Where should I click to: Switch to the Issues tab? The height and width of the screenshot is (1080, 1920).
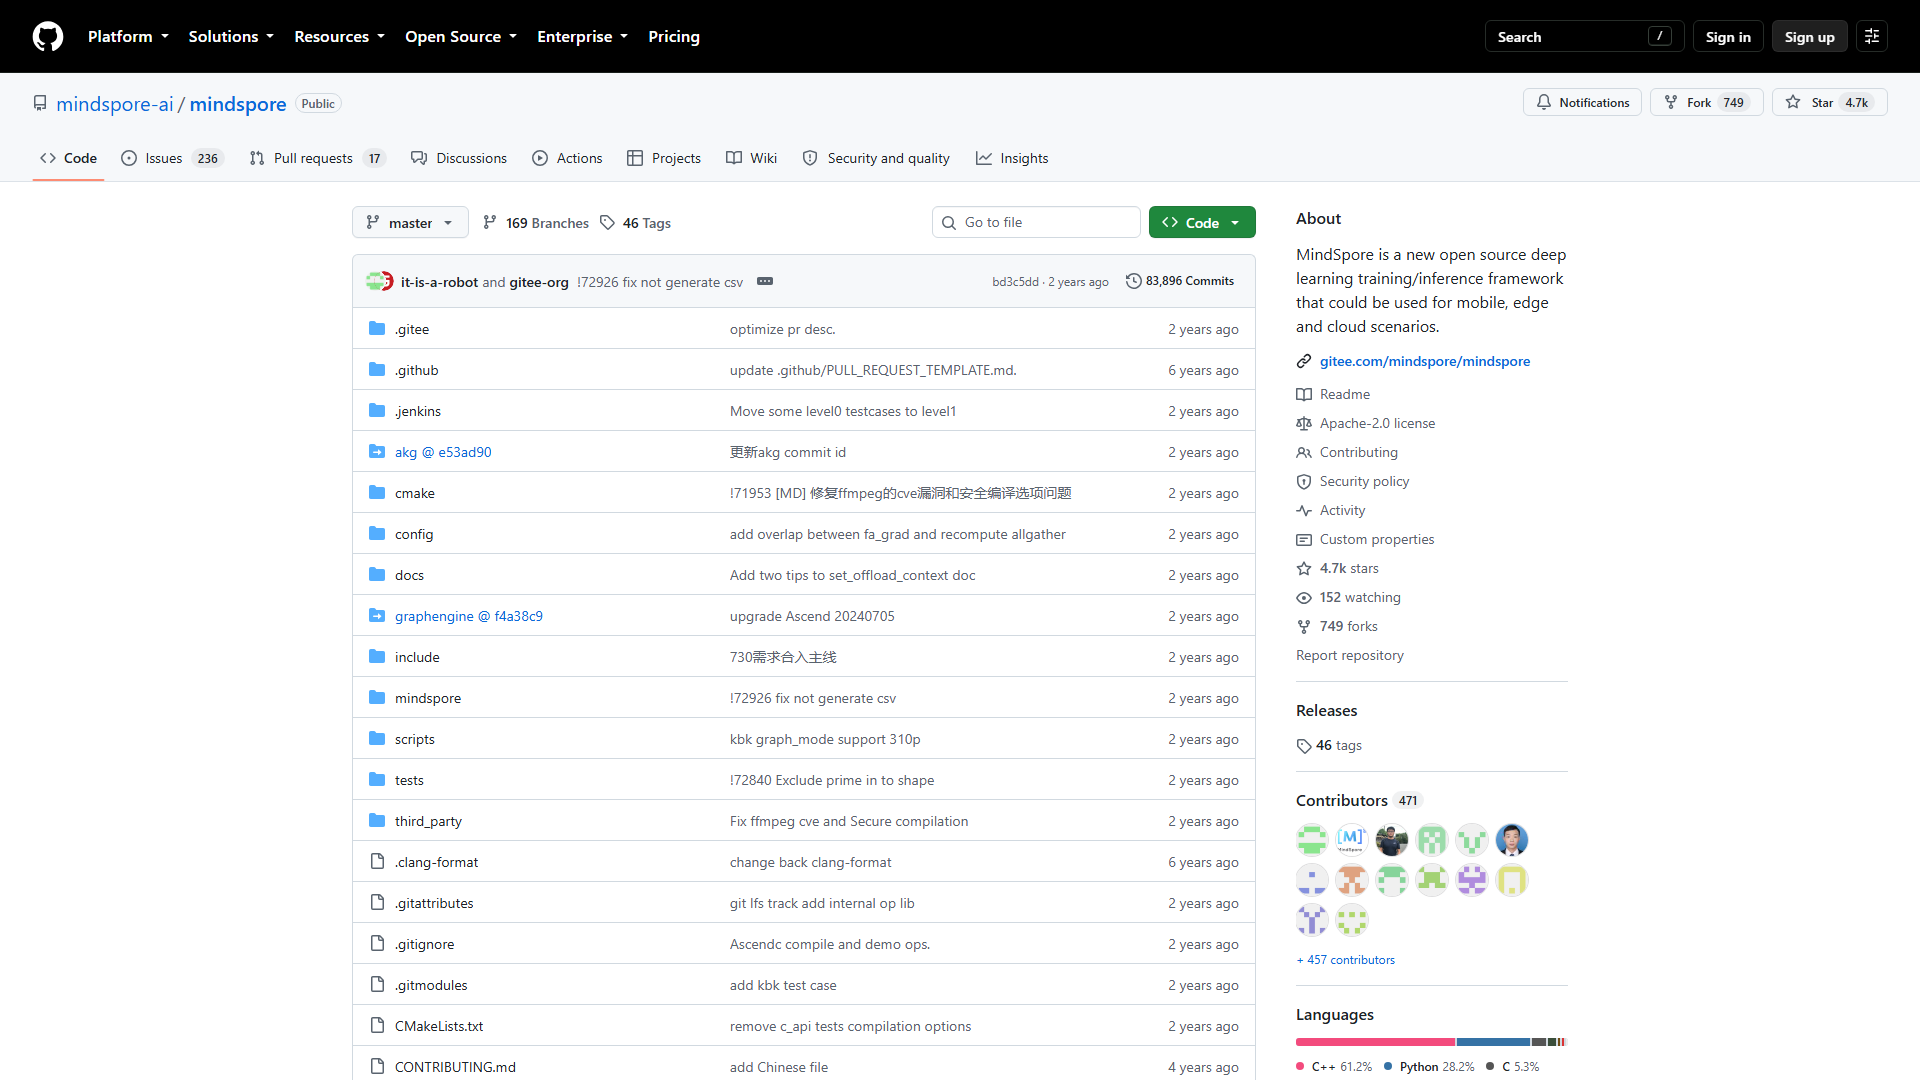(x=172, y=158)
